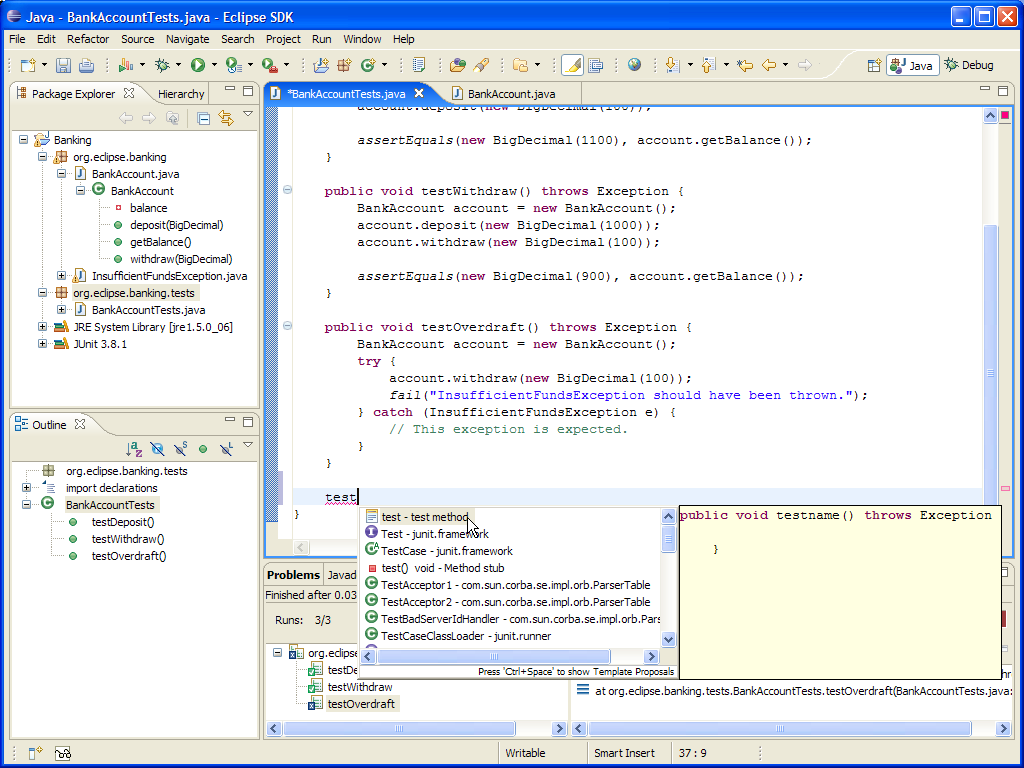Toggle Hide Local Types in Outline

pyautogui.click(x=226, y=449)
